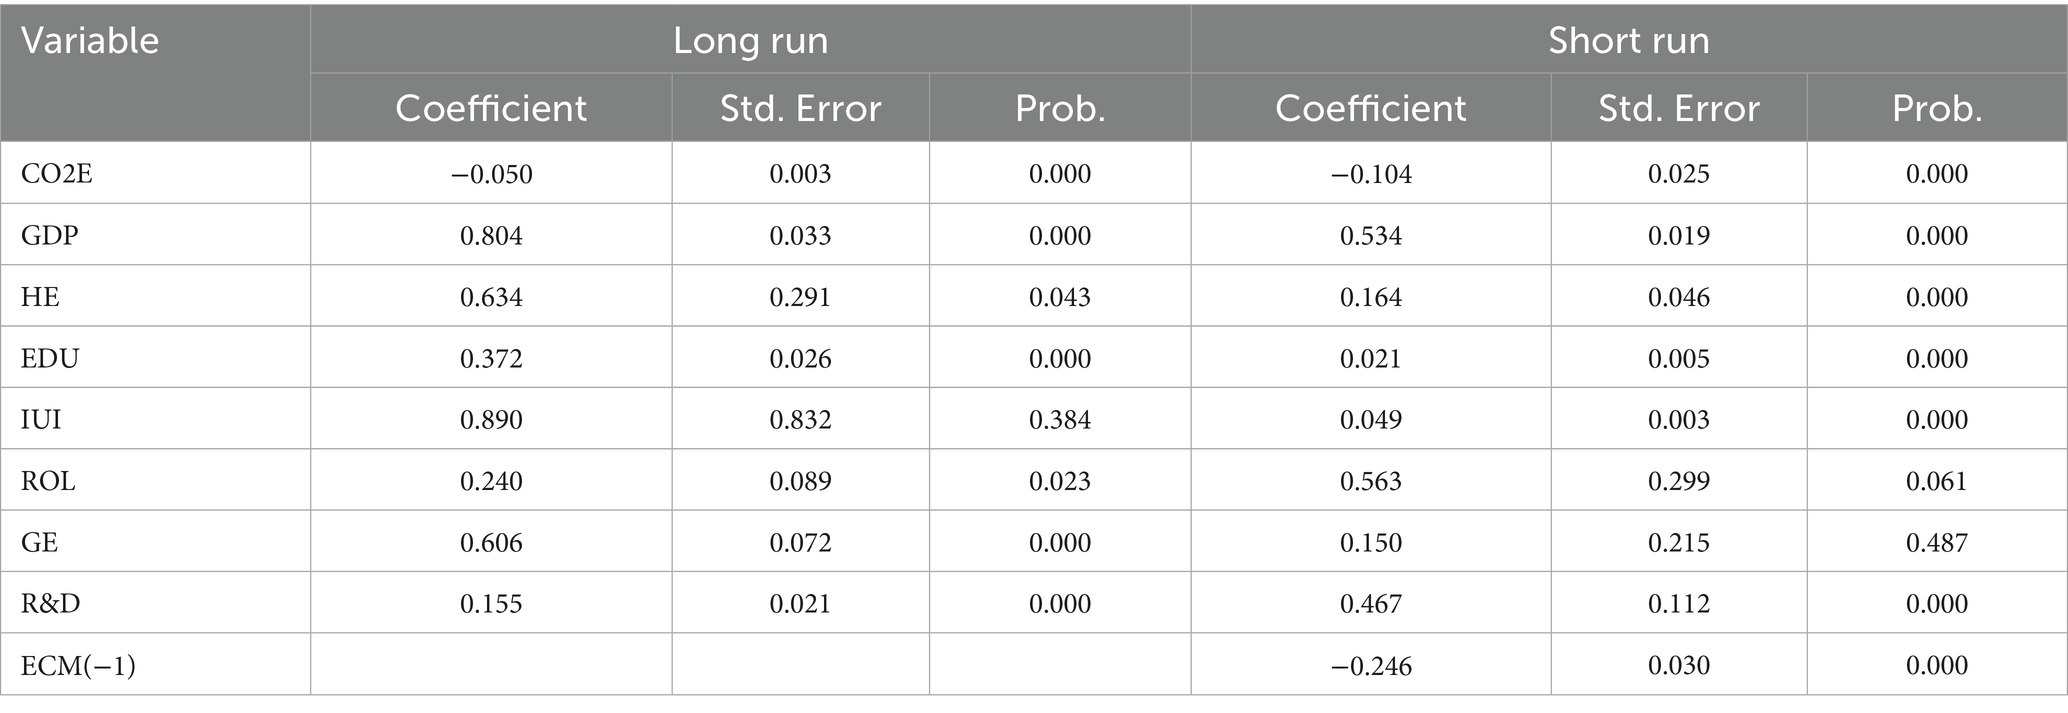Select the Short run header cell
This screenshot has width=2068, height=713.
click(x=1628, y=41)
